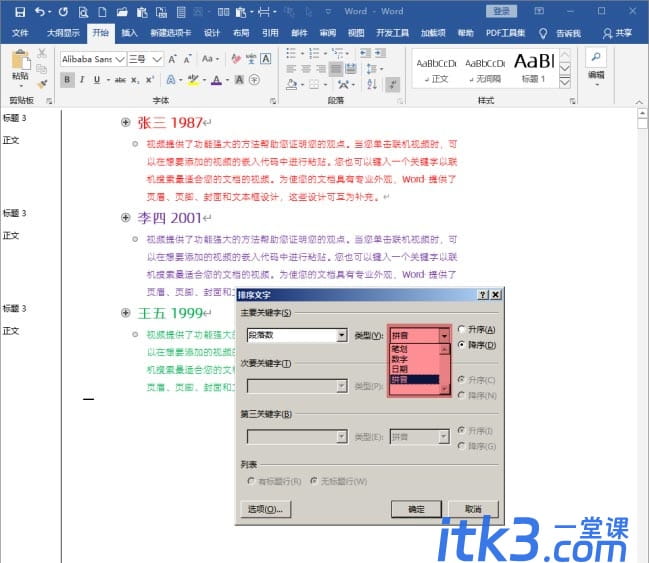Toggle the 类型(Y) type dropdown arrow
This screenshot has width=649, height=563.
coord(444,335)
